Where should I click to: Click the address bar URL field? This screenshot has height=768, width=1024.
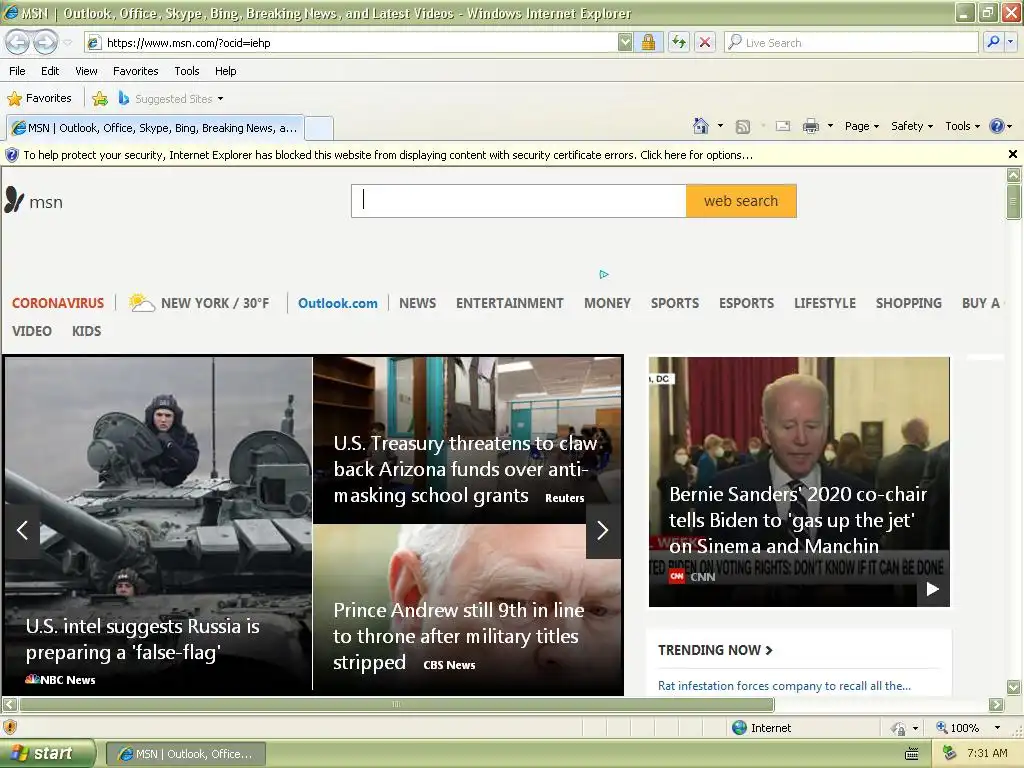tap(351, 43)
